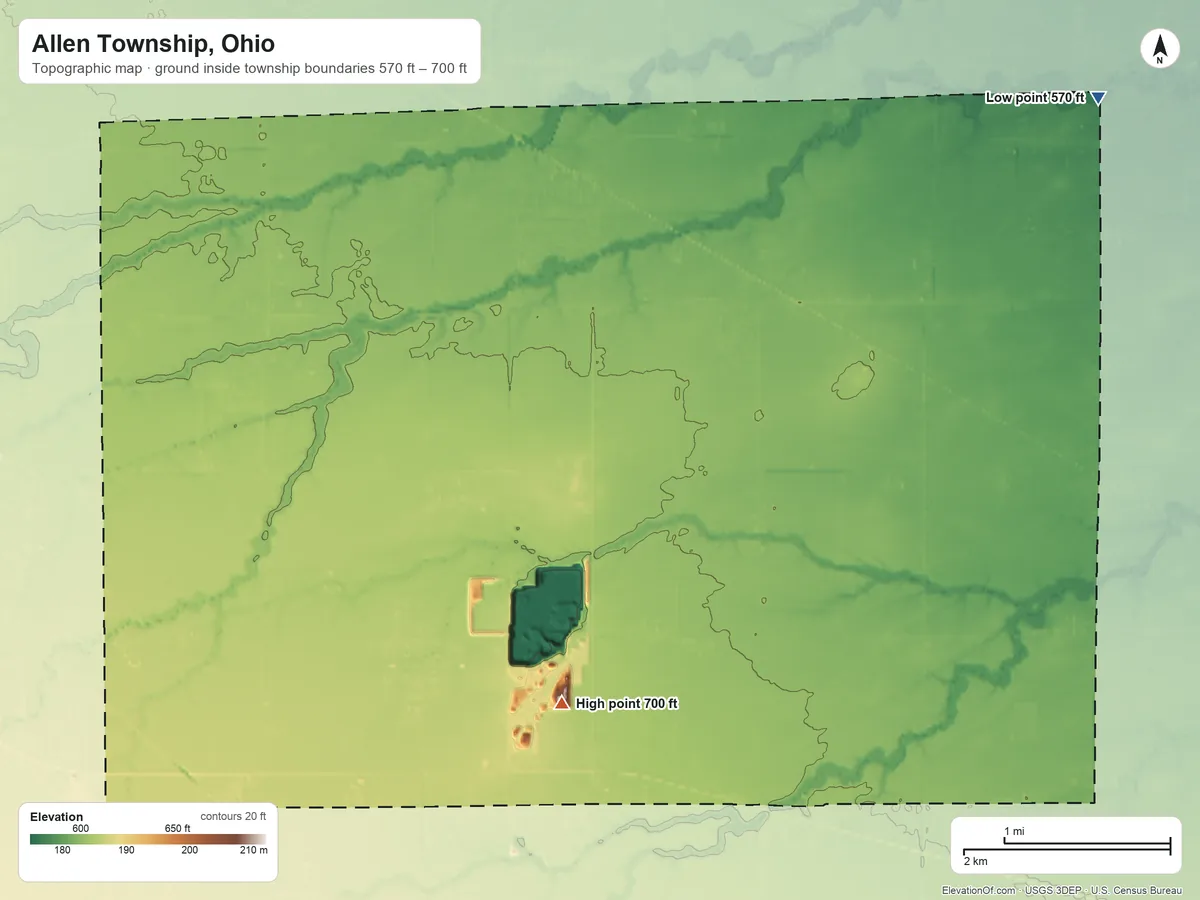This screenshot has height=900, width=1200.
Task: Click the '1 mi' scale bar label
Action: point(1014,832)
